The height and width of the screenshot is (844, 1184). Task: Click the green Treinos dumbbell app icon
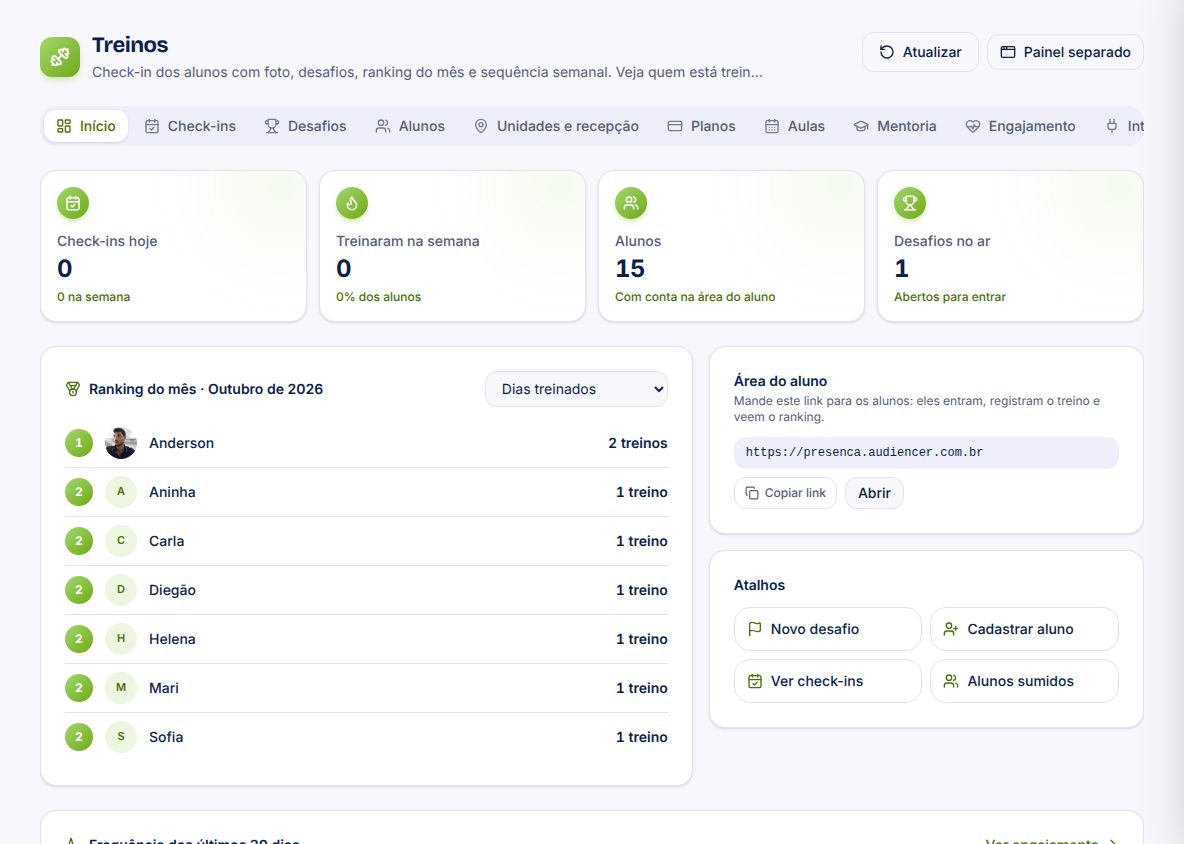[60, 57]
